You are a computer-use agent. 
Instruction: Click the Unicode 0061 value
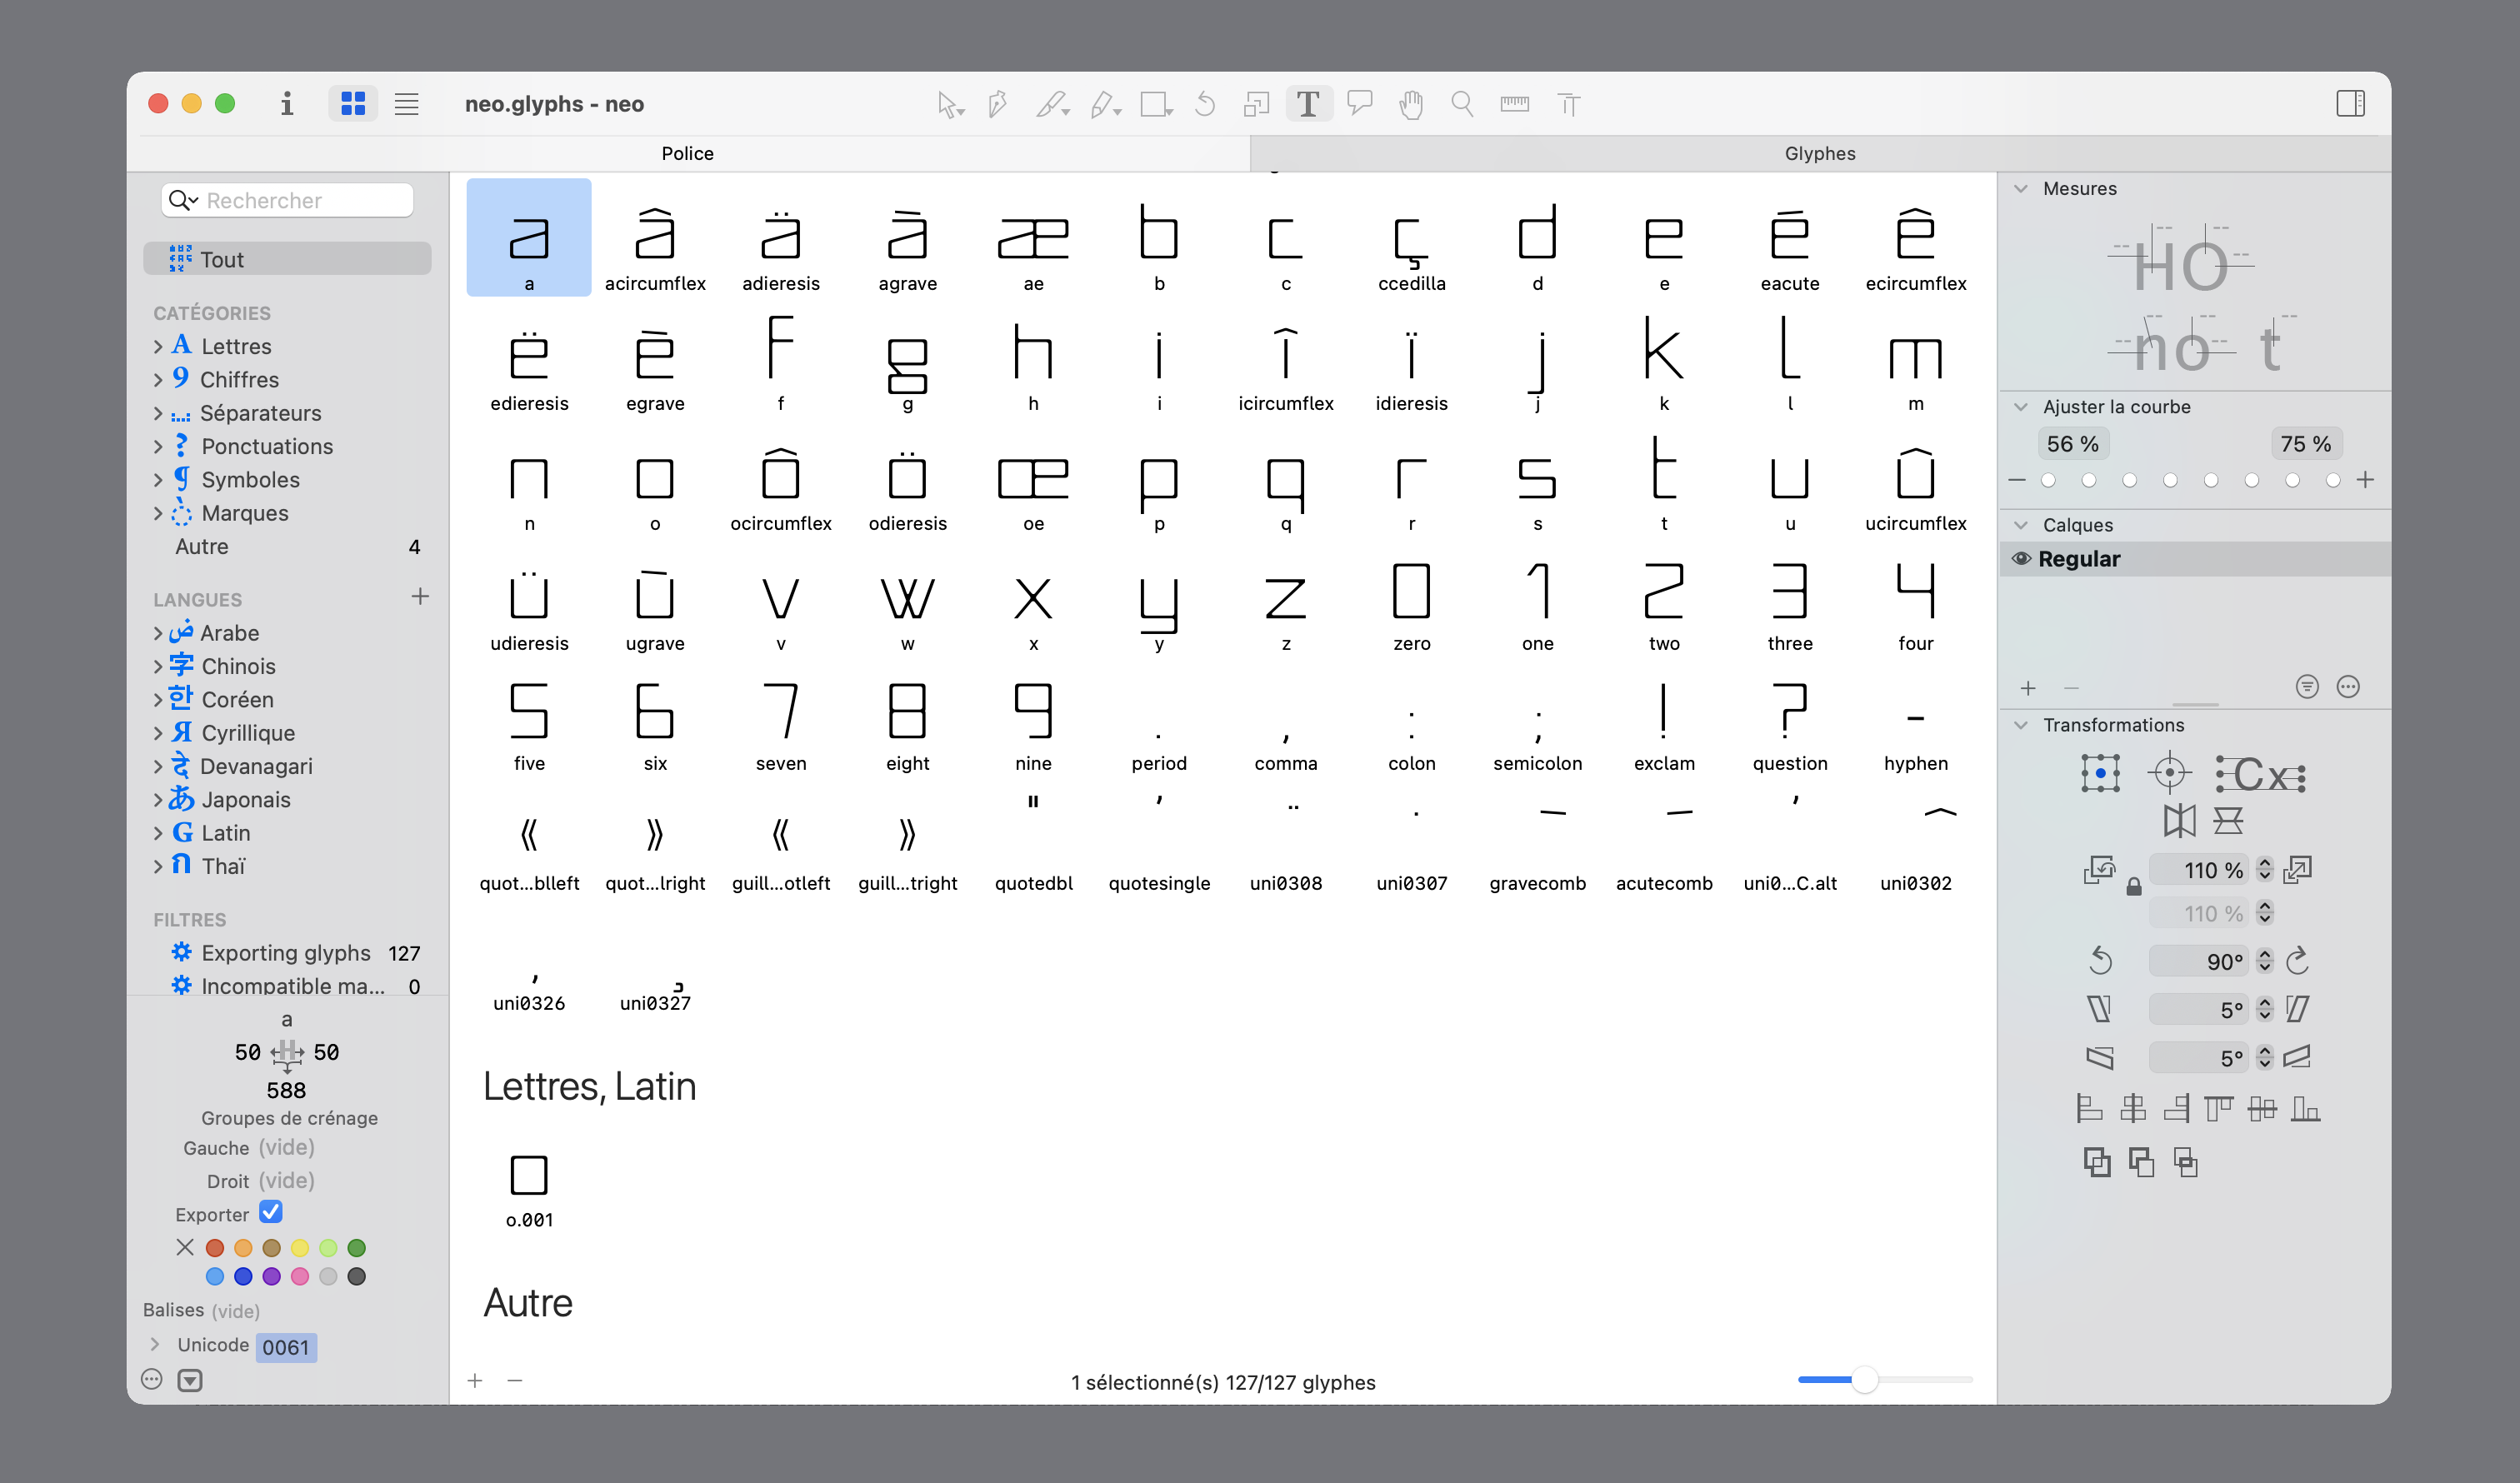click(x=286, y=1347)
